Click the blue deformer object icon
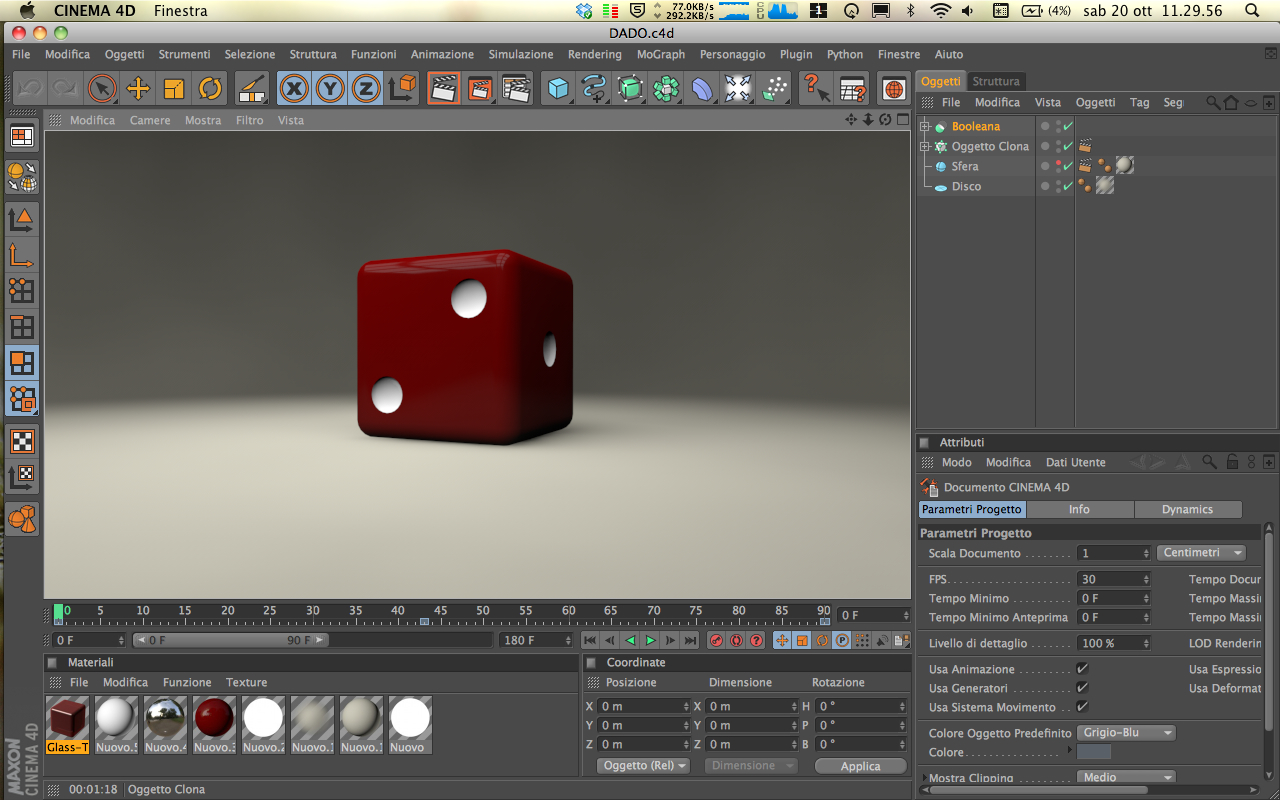Viewport: 1280px width, 800px height. click(x=702, y=89)
